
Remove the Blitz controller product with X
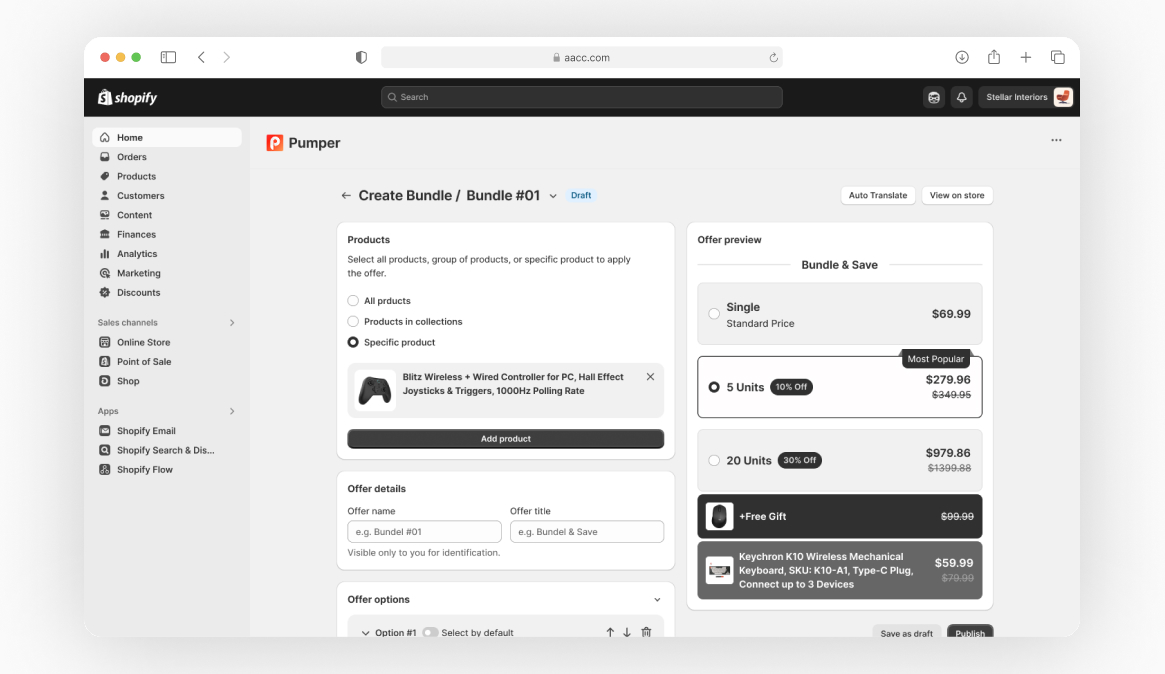click(650, 377)
